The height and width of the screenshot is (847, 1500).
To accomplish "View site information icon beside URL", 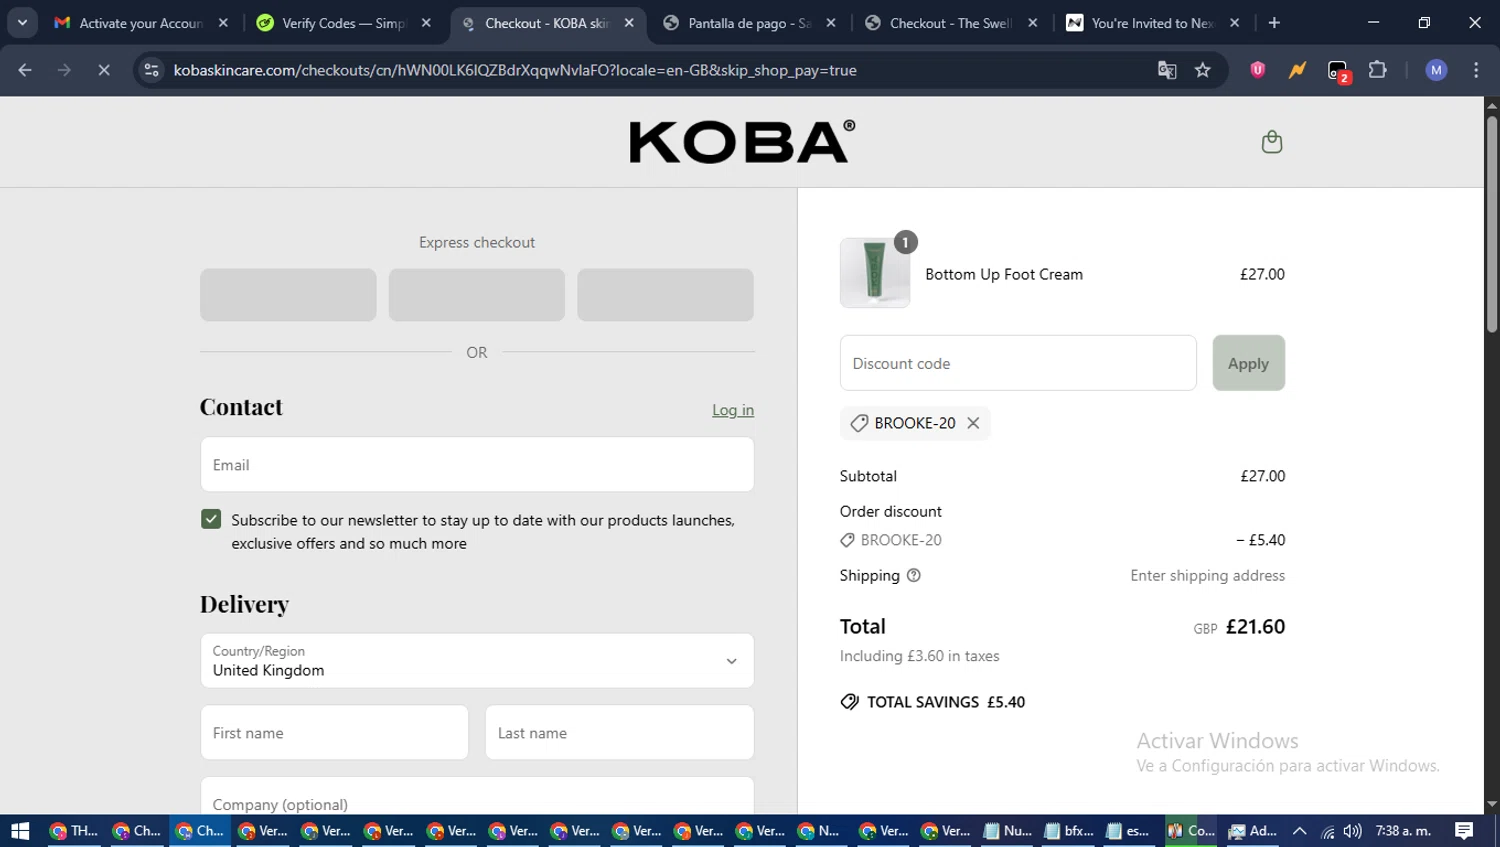I will pyautogui.click(x=152, y=70).
